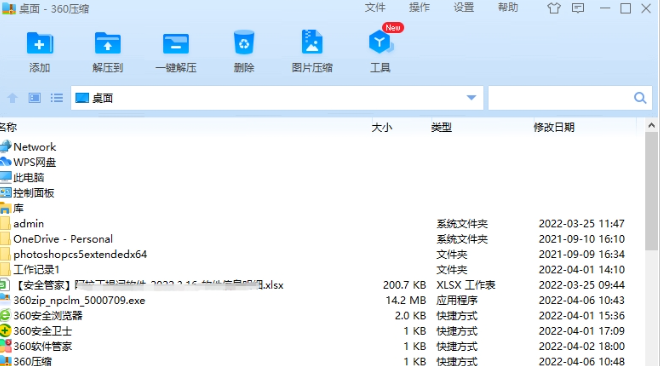This screenshot has height=366, width=660.
Task: Click the 应用程序 type cell
Action: coord(457,300)
